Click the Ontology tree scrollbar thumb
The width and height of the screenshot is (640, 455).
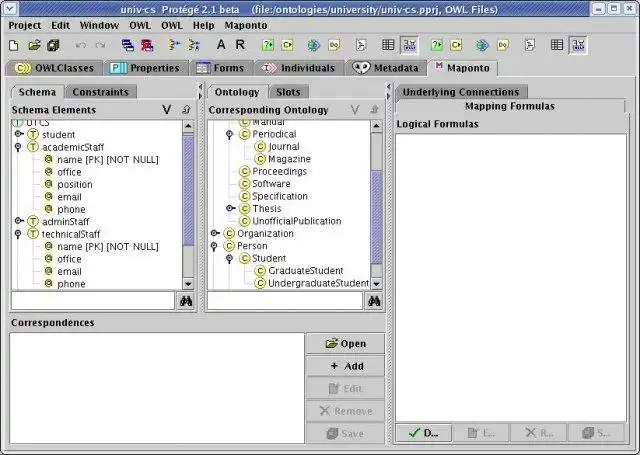(376, 218)
